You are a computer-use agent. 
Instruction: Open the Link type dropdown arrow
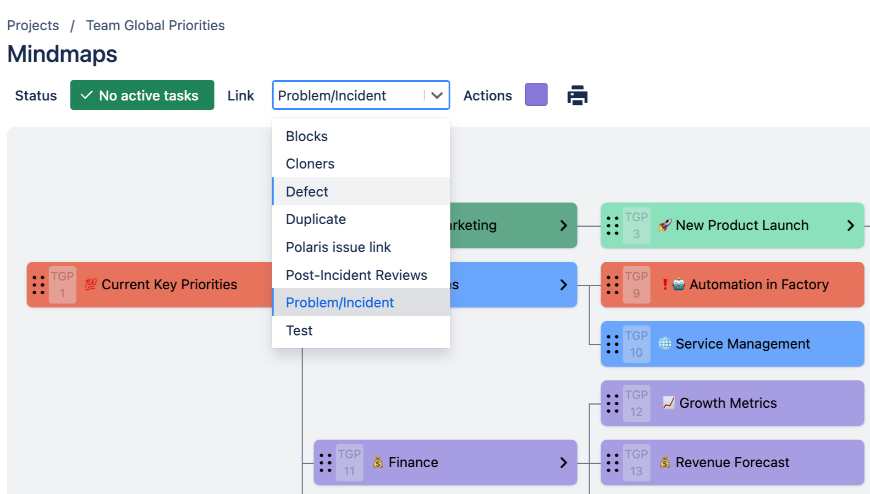[437, 96]
